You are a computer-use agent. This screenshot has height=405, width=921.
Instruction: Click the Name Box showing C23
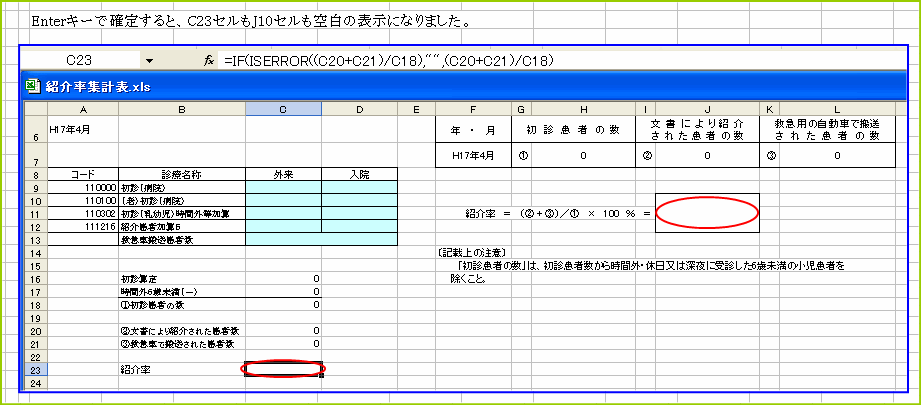point(79,60)
